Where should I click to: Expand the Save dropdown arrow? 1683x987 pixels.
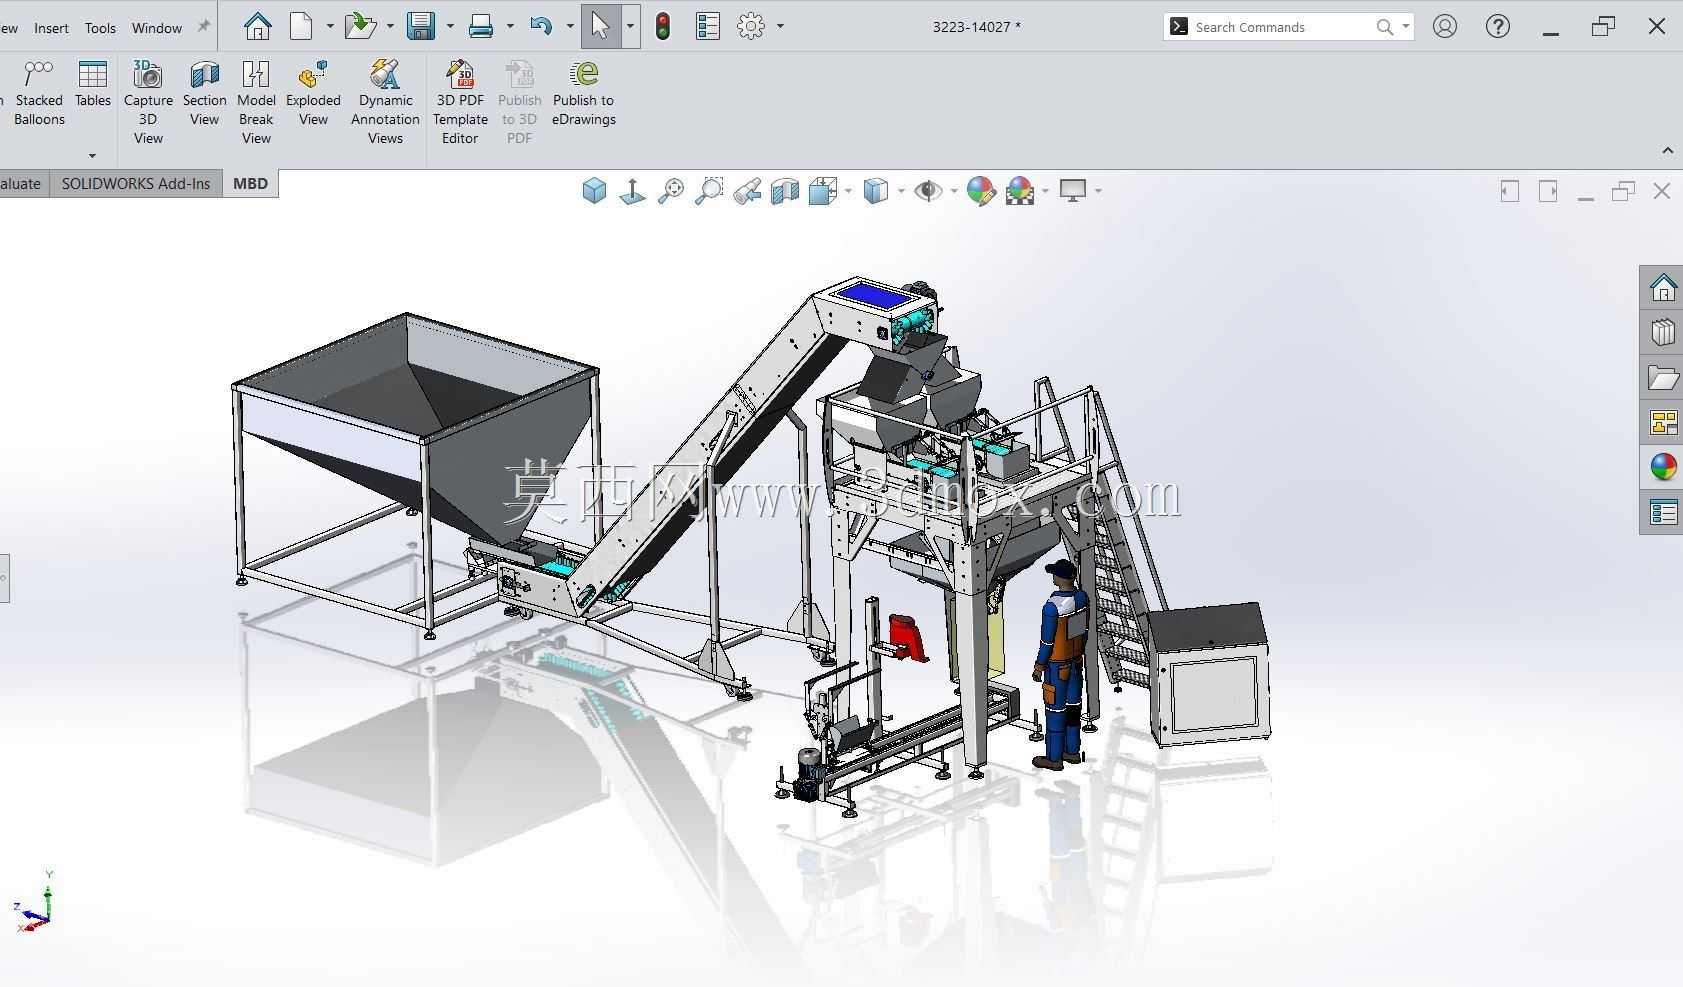pyautogui.click(x=450, y=26)
